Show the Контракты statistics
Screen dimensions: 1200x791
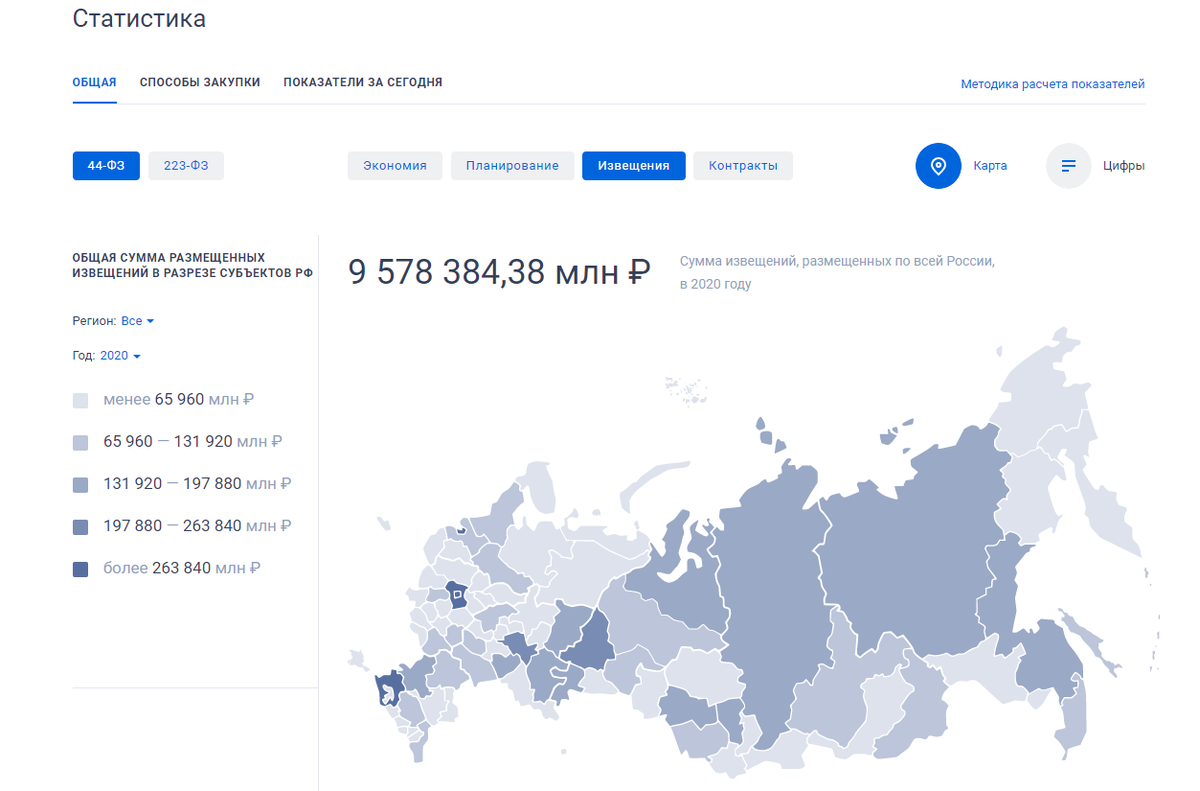pos(743,166)
